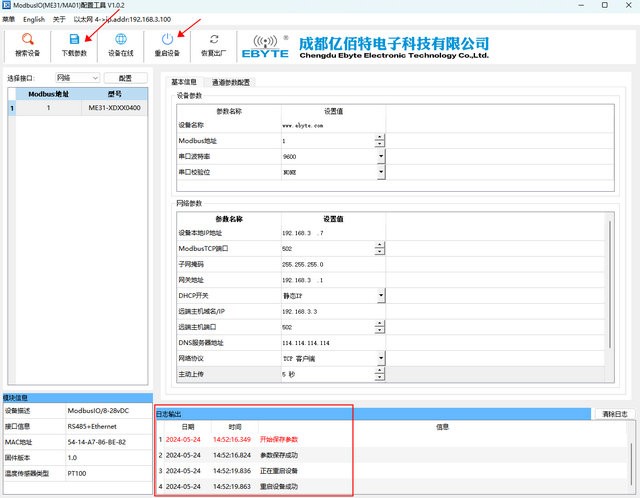Click the 远端主机端口 502 spinner
Screen dimensions: 640x498
tap(380, 327)
